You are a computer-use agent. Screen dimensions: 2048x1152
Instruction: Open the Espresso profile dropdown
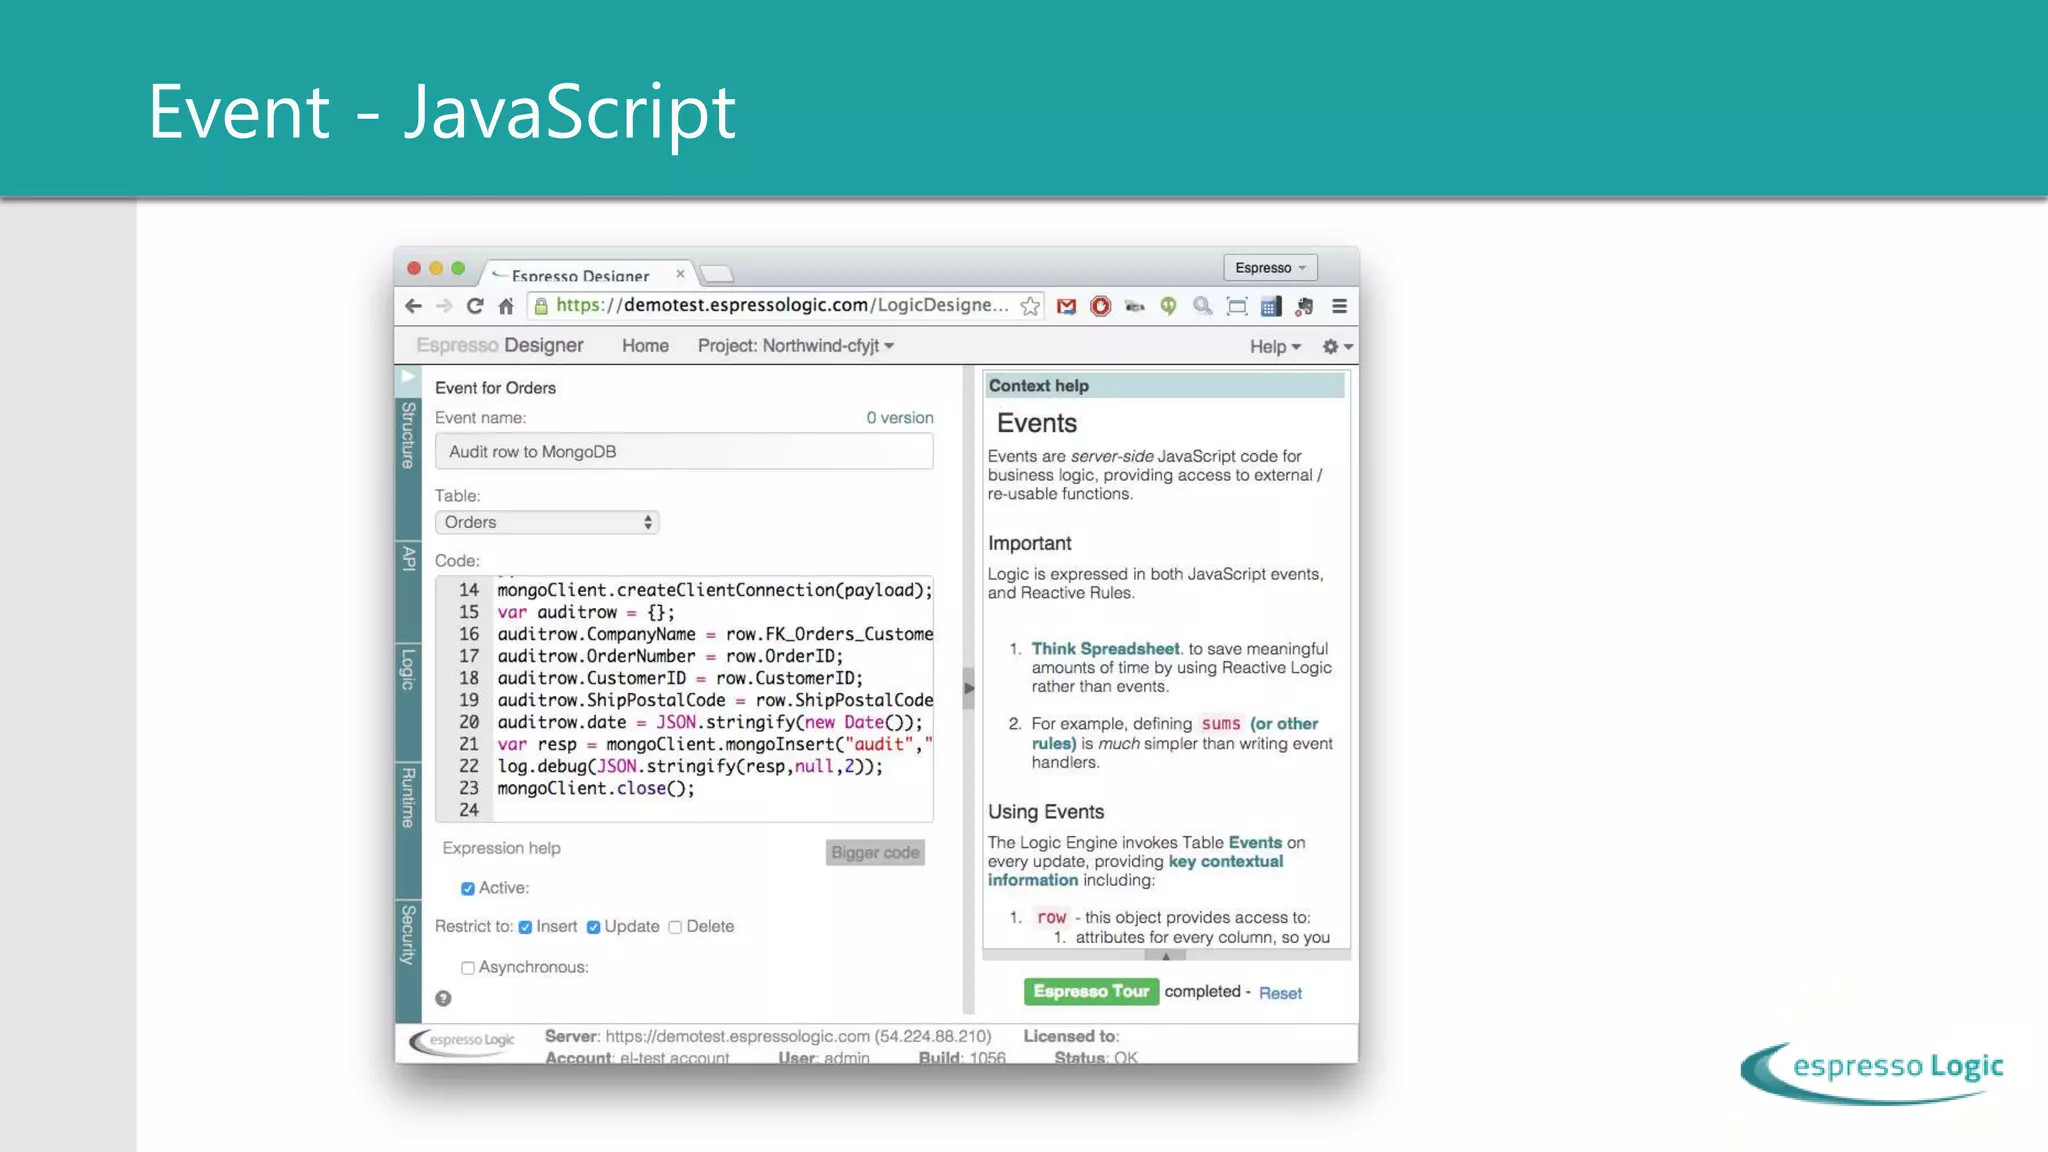coord(1270,267)
